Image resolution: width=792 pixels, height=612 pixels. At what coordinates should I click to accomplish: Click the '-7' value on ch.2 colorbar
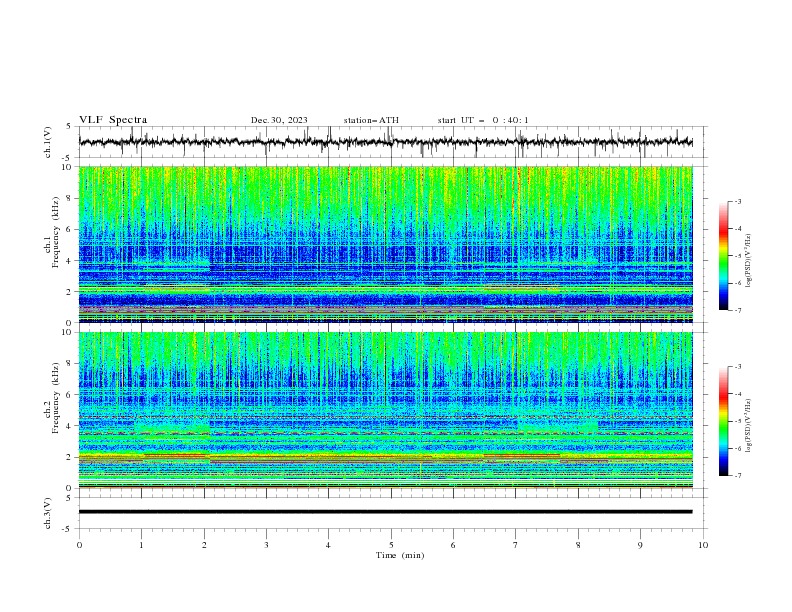tap(737, 475)
